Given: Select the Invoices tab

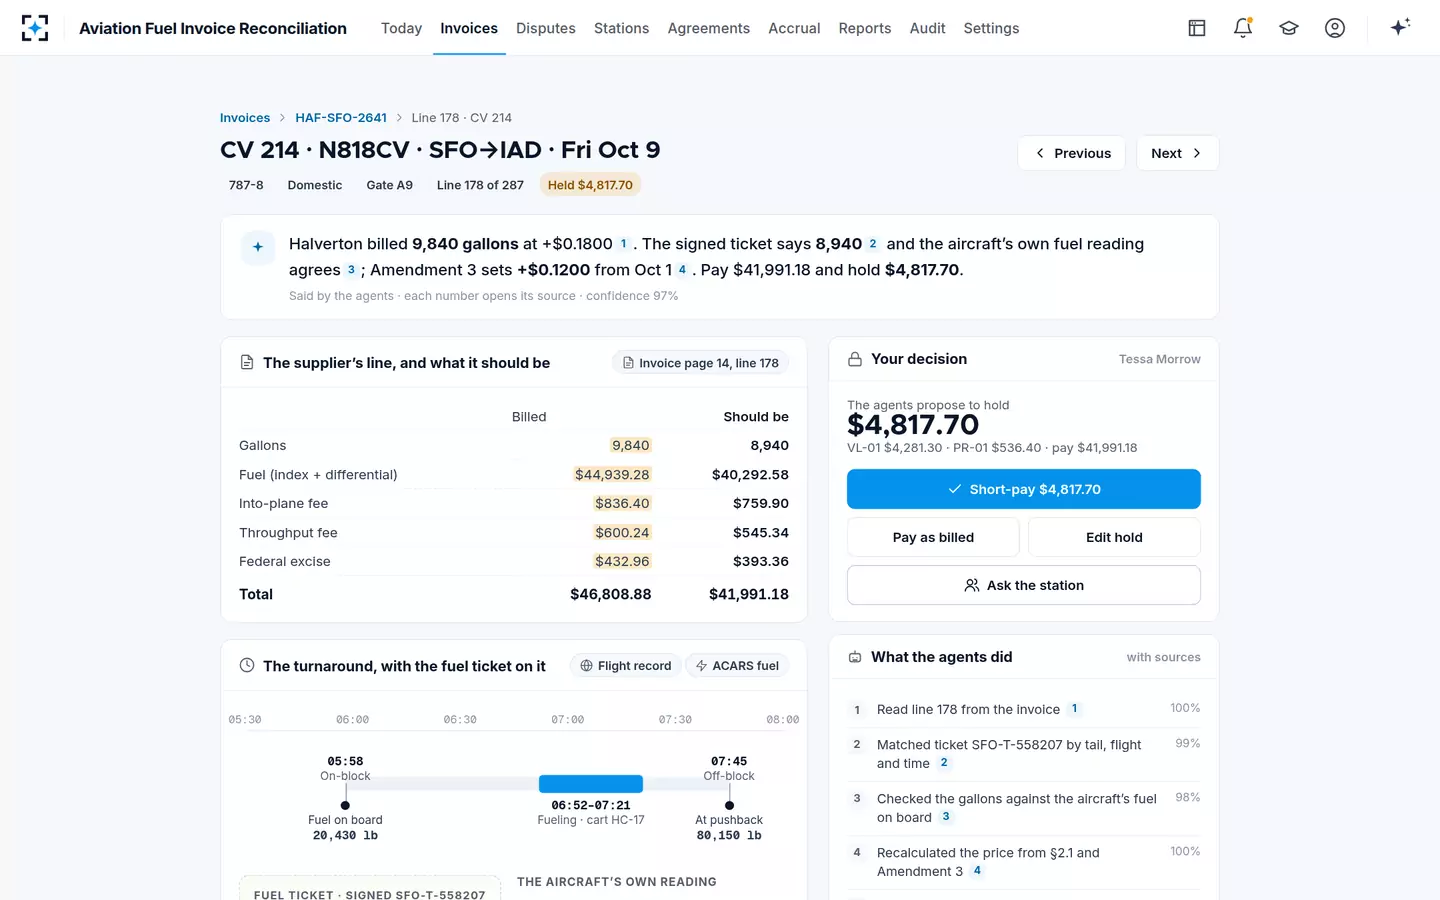Looking at the screenshot, I should click(469, 28).
